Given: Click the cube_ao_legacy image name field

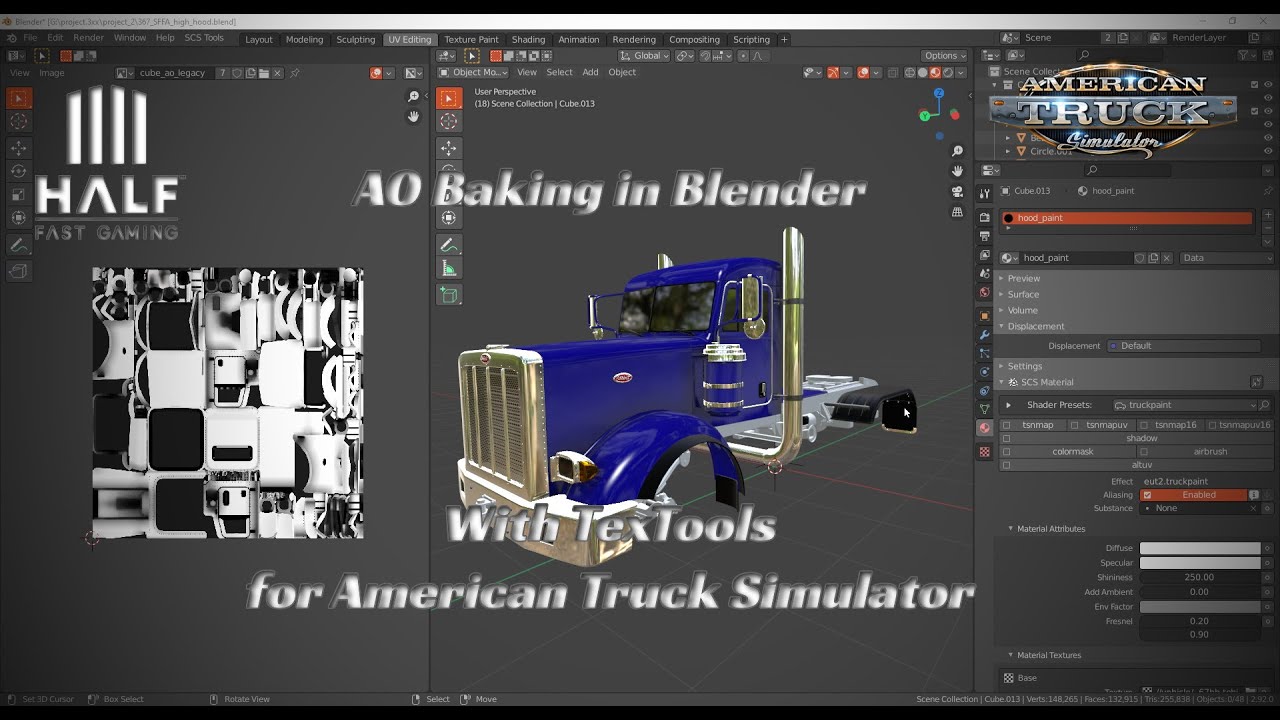Looking at the screenshot, I should point(175,73).
